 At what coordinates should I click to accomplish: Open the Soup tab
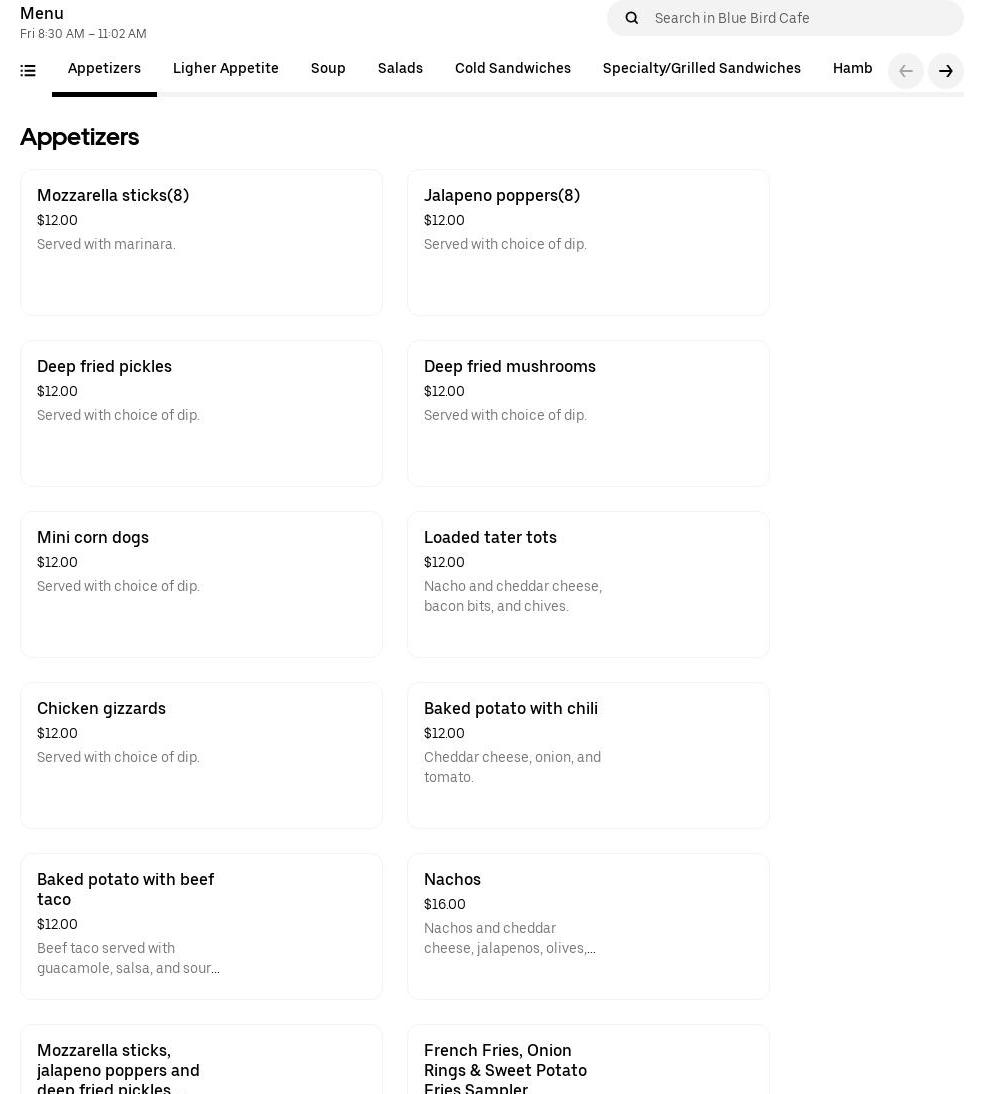[x=328, y=69]
